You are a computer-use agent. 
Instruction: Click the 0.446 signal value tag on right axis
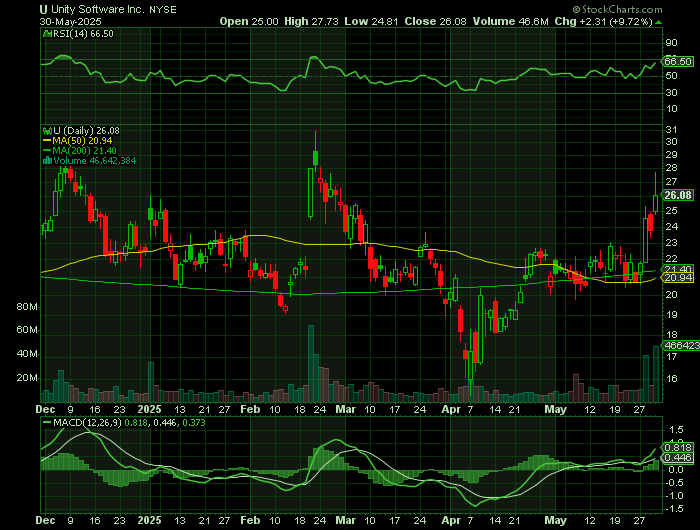(678, 458)
